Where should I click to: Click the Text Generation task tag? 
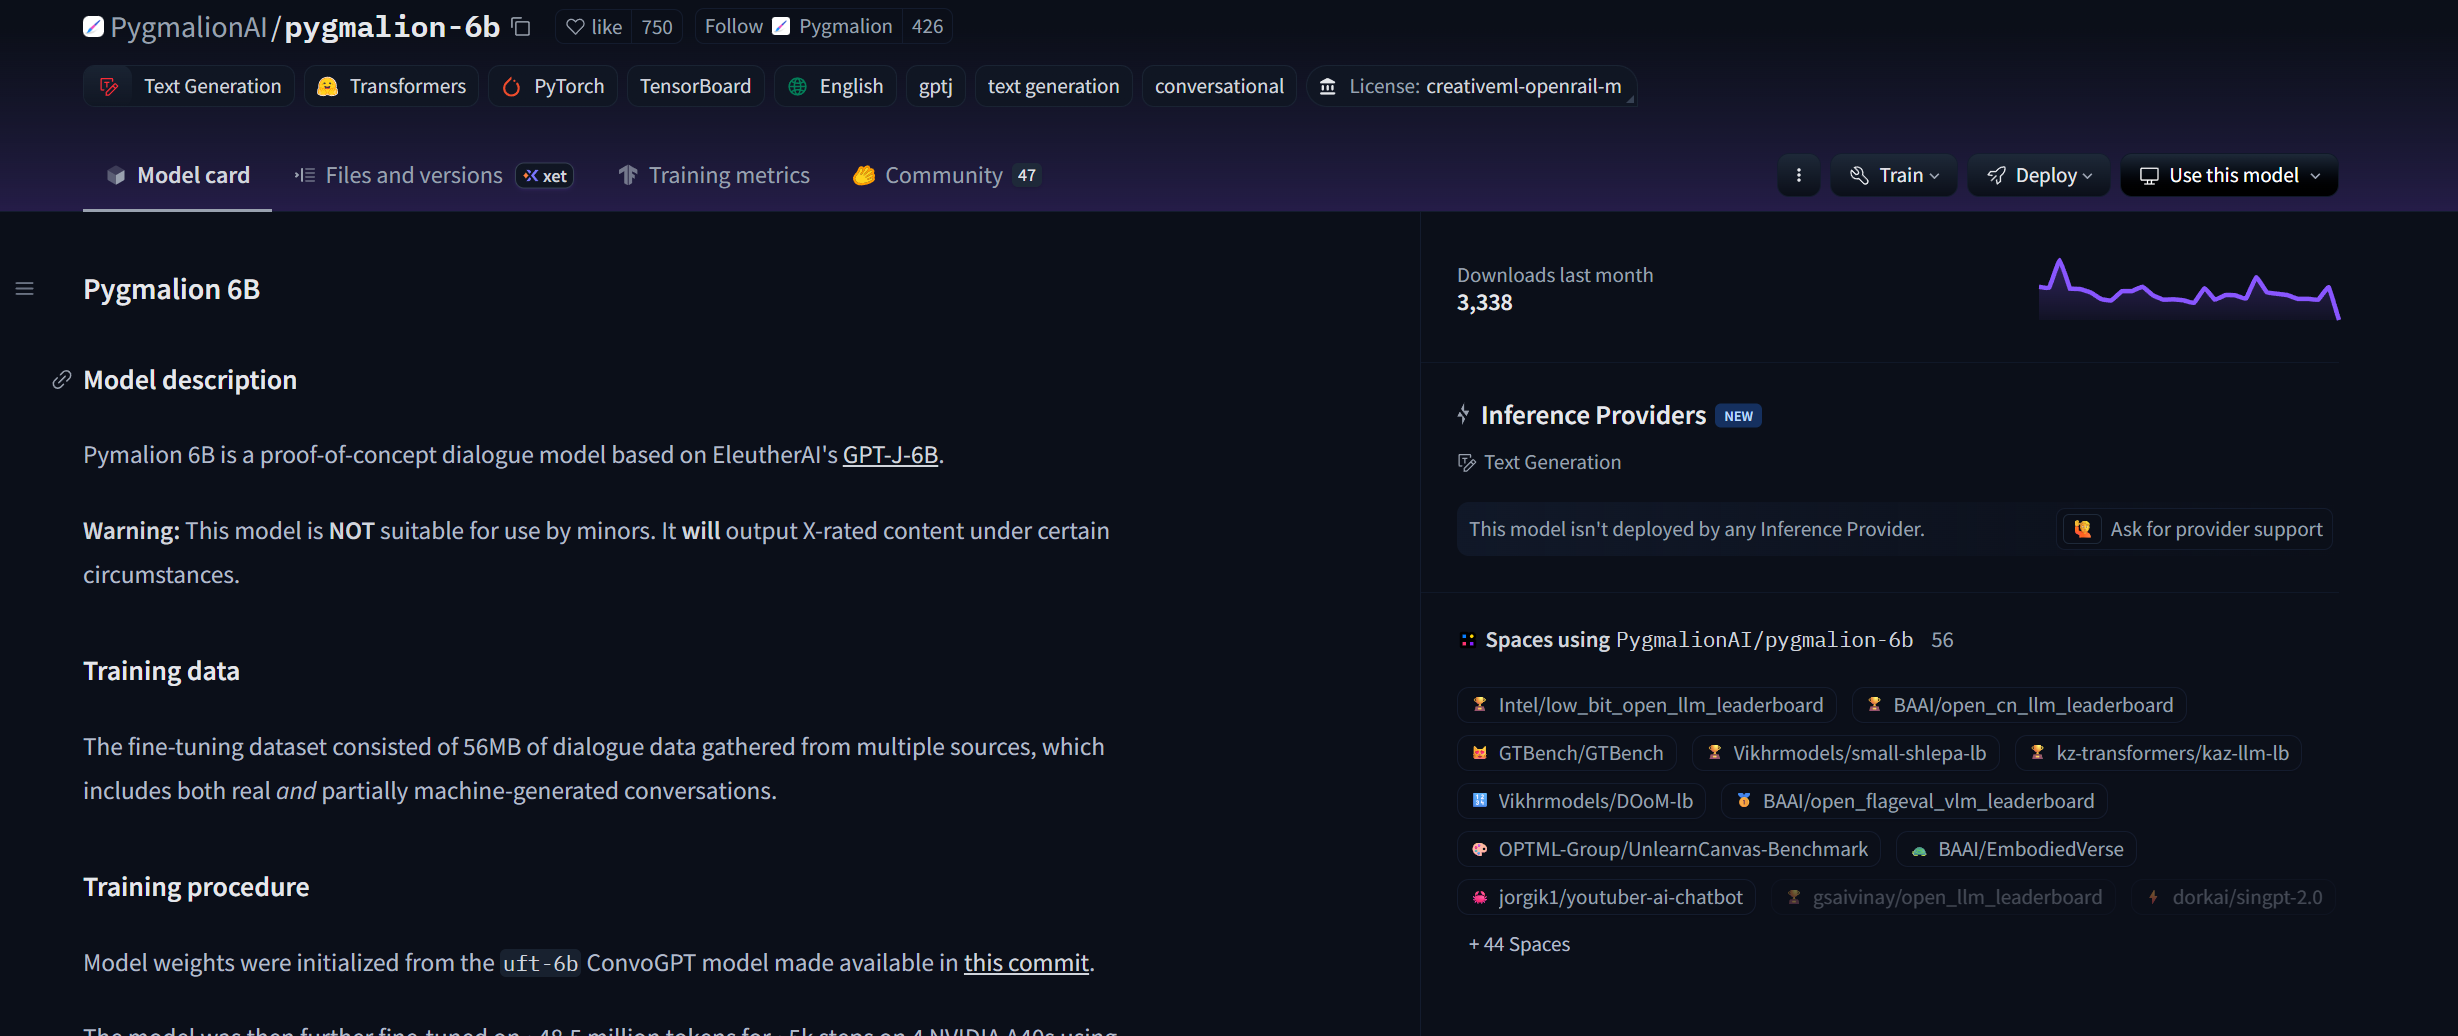pos(189,86)
